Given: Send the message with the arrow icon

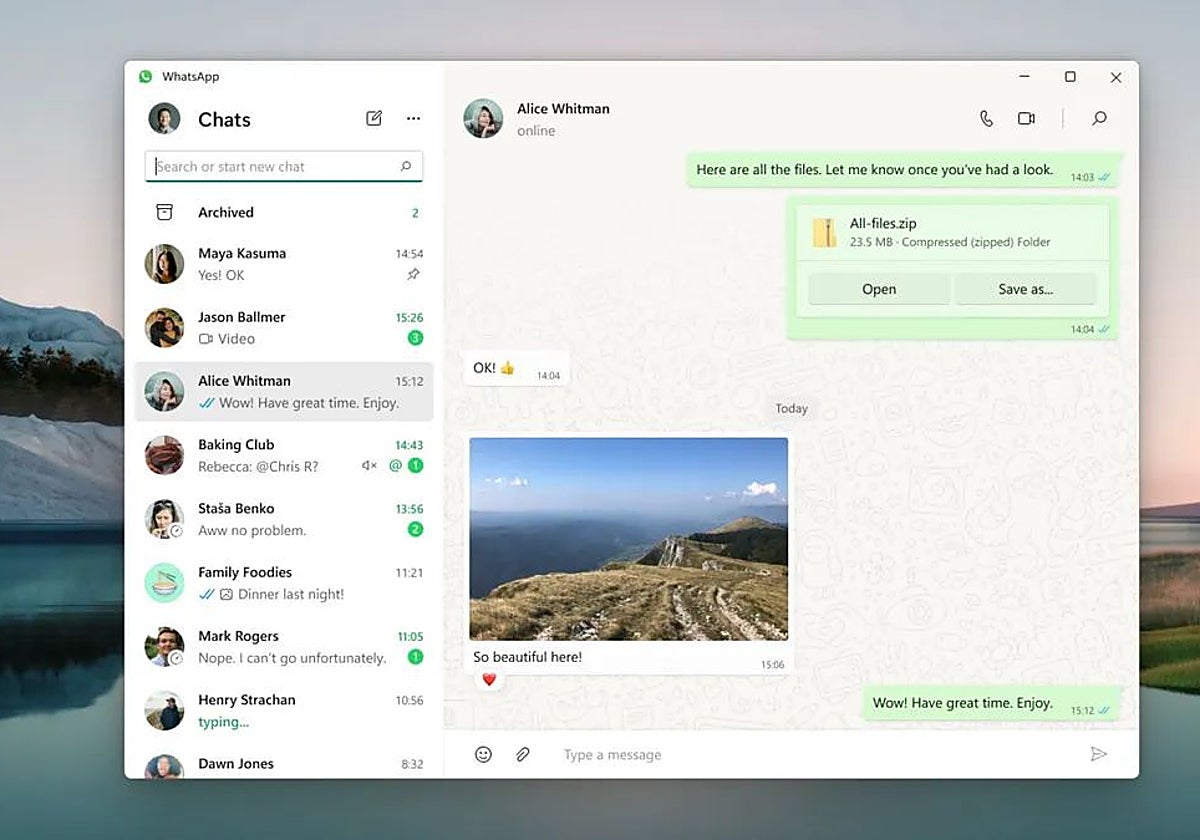Looking at the screenshot, I should (x=1100, y=754).
